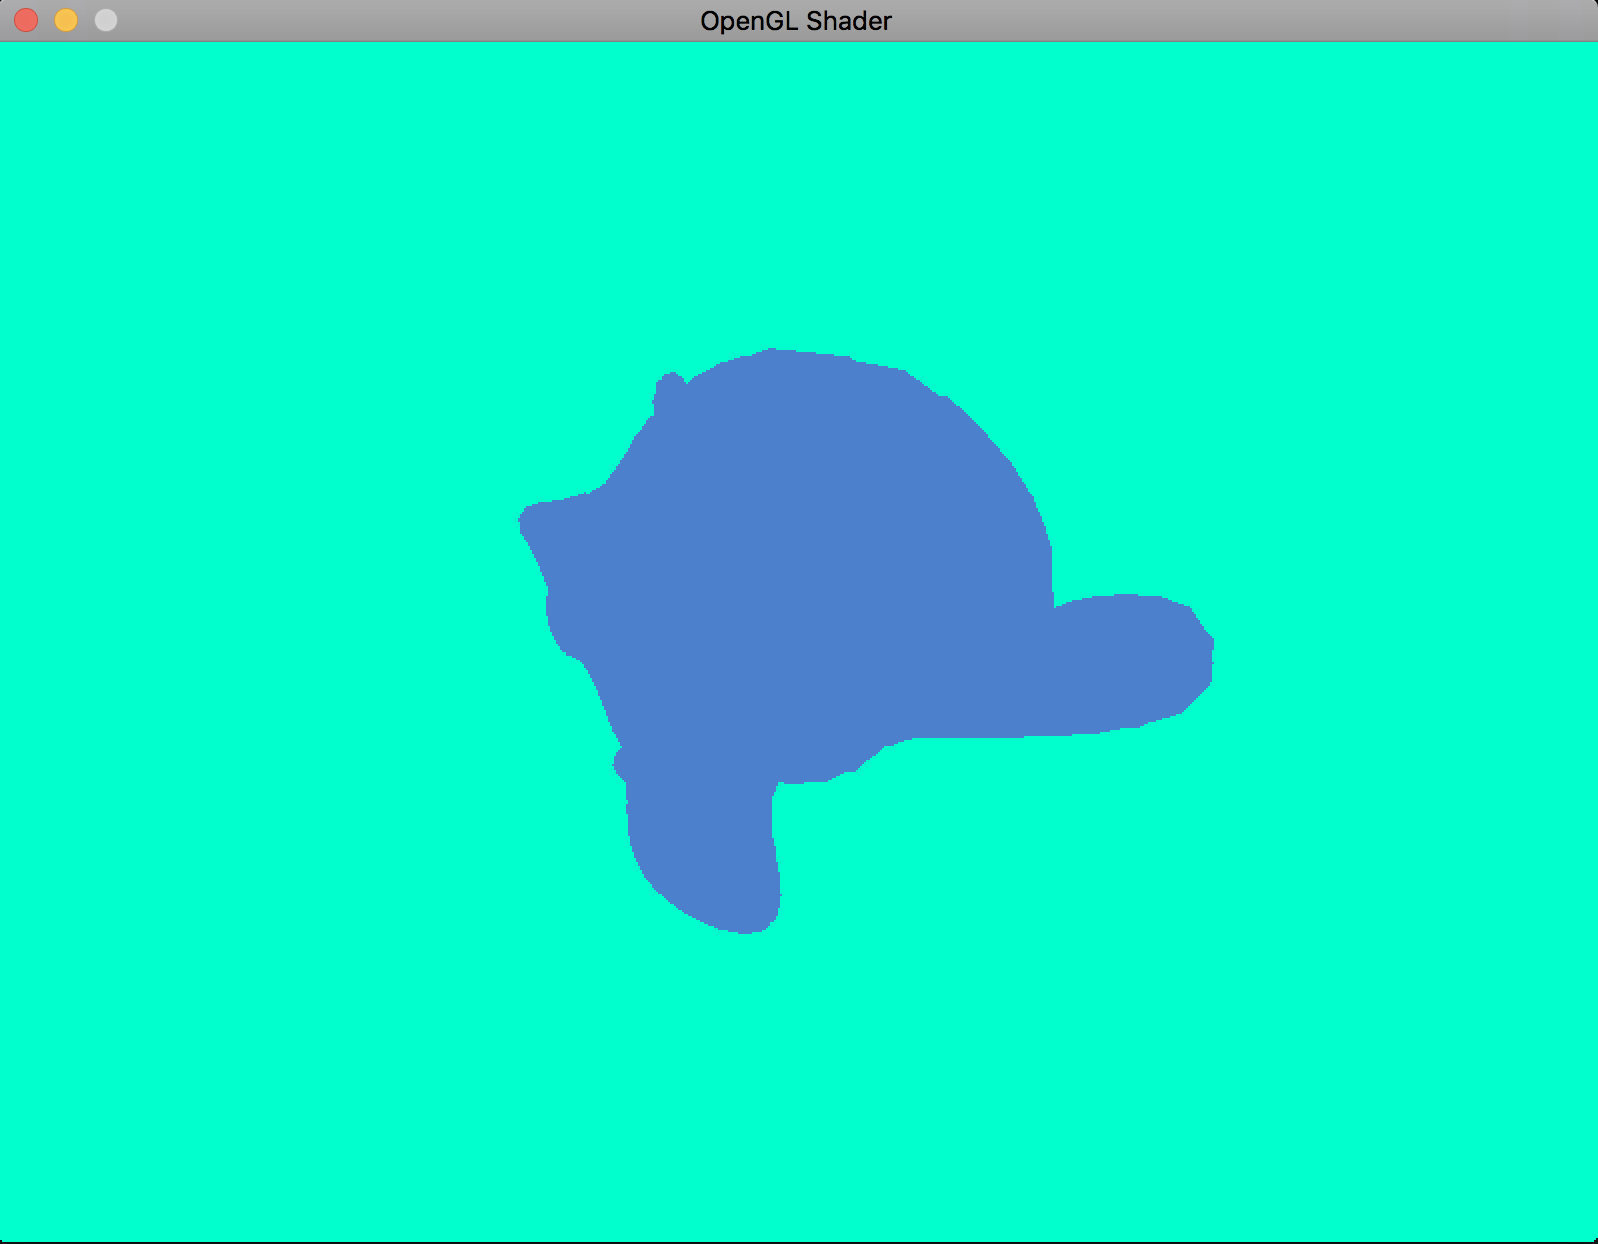Screen dimensions: 1598x1244
Task: Click the "OpenGL Shader" window title
Action: 796,21
